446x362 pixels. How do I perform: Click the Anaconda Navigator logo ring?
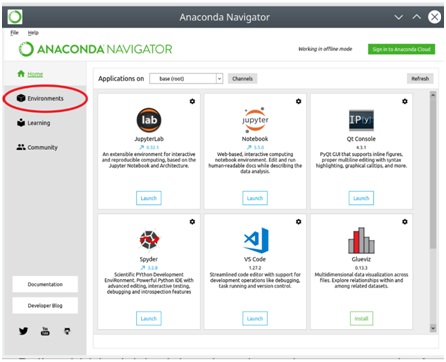click(26, 49)
